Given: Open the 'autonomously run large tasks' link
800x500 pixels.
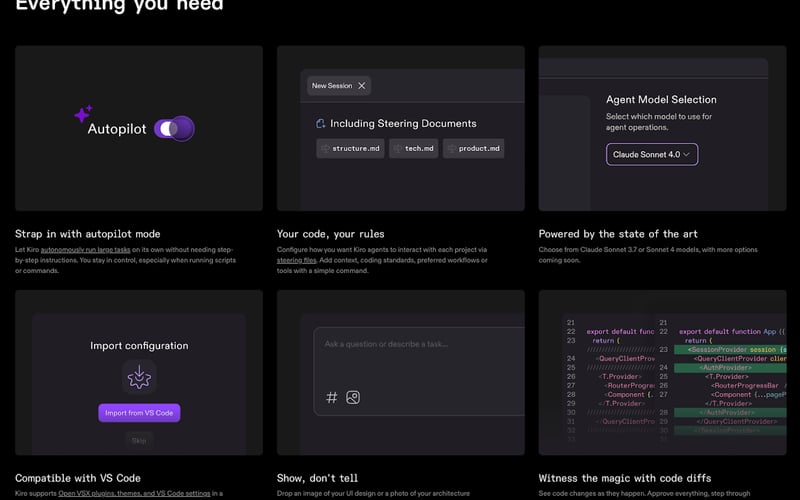Looking at the screenshot, I should [x=86, y=250].
